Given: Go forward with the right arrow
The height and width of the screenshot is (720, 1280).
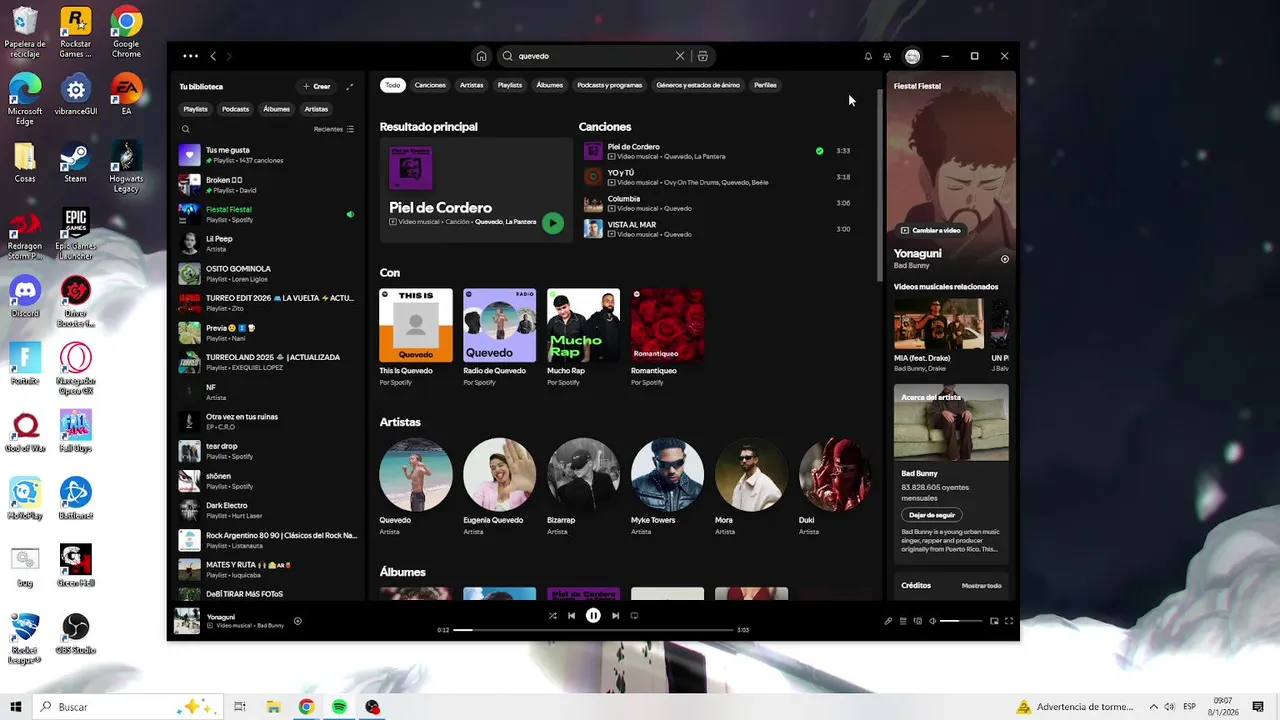Looking at the screenshot, I should pyautogui.click(x=229, y=56).
